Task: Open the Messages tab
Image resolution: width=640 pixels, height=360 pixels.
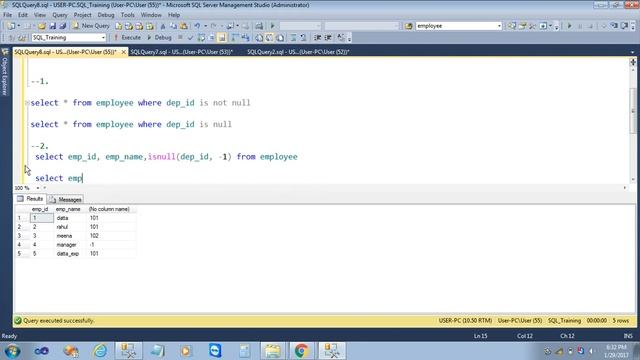Action: coord(66,200)
